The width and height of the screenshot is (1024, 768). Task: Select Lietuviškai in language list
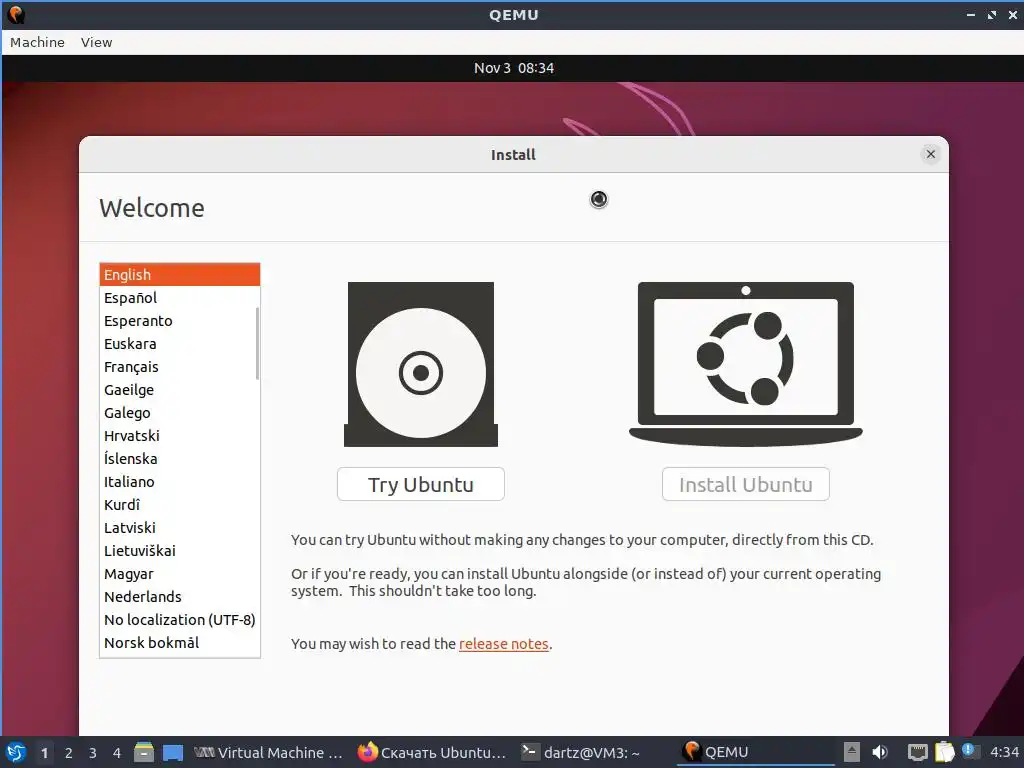pos(180,551)
